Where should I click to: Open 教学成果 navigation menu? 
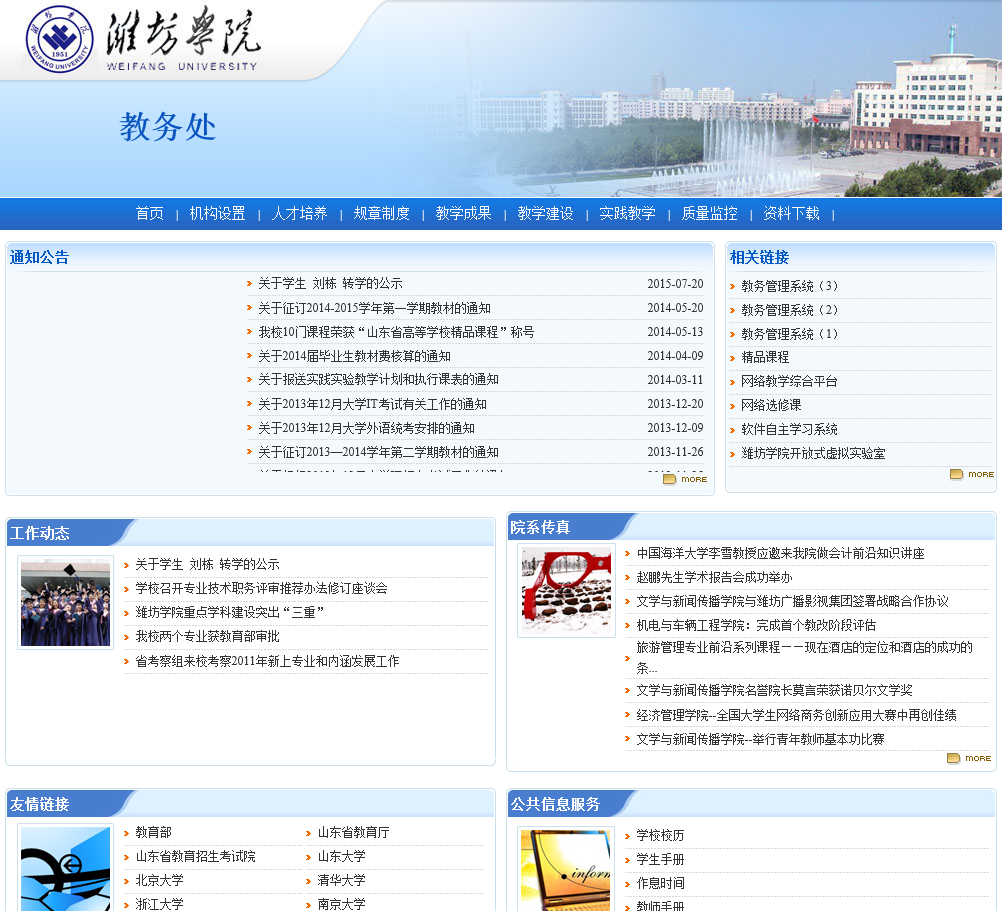pyautogui.click(x=463, y=213)
